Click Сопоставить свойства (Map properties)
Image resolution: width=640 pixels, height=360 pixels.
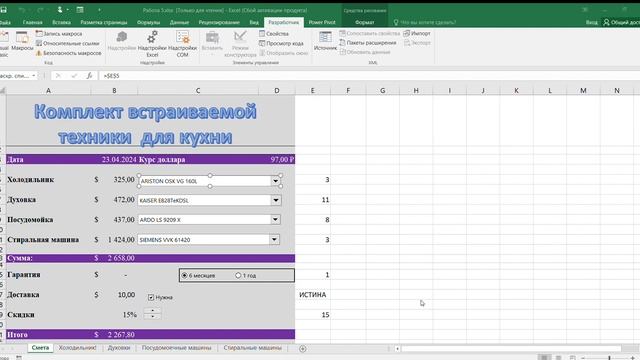click(x=370, y=33)
